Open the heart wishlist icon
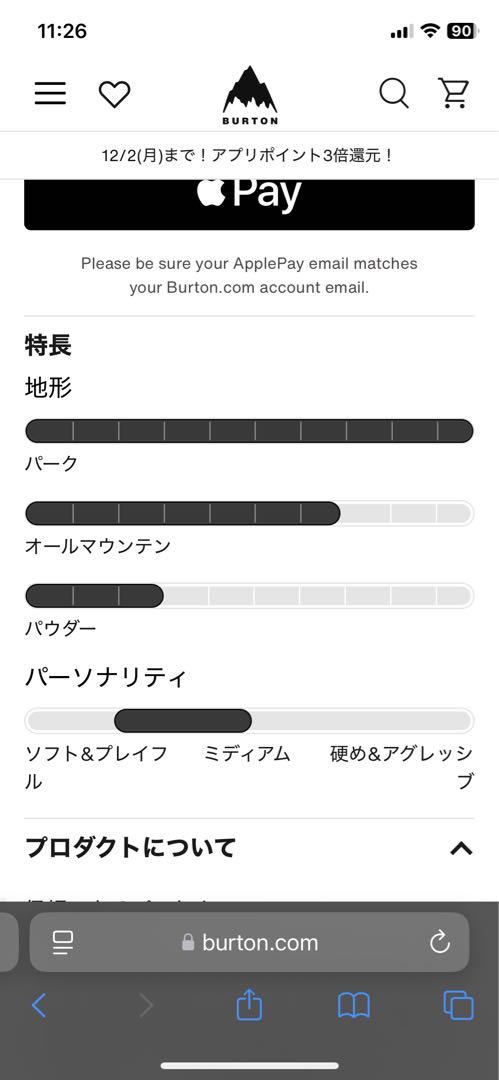 [x=114, y=94]
